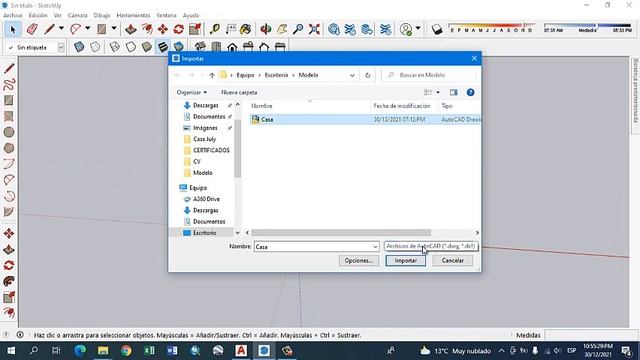Viewport: 640px width, 360px height.
Task: Open the Paint Bucket tool
Action: 246,29
